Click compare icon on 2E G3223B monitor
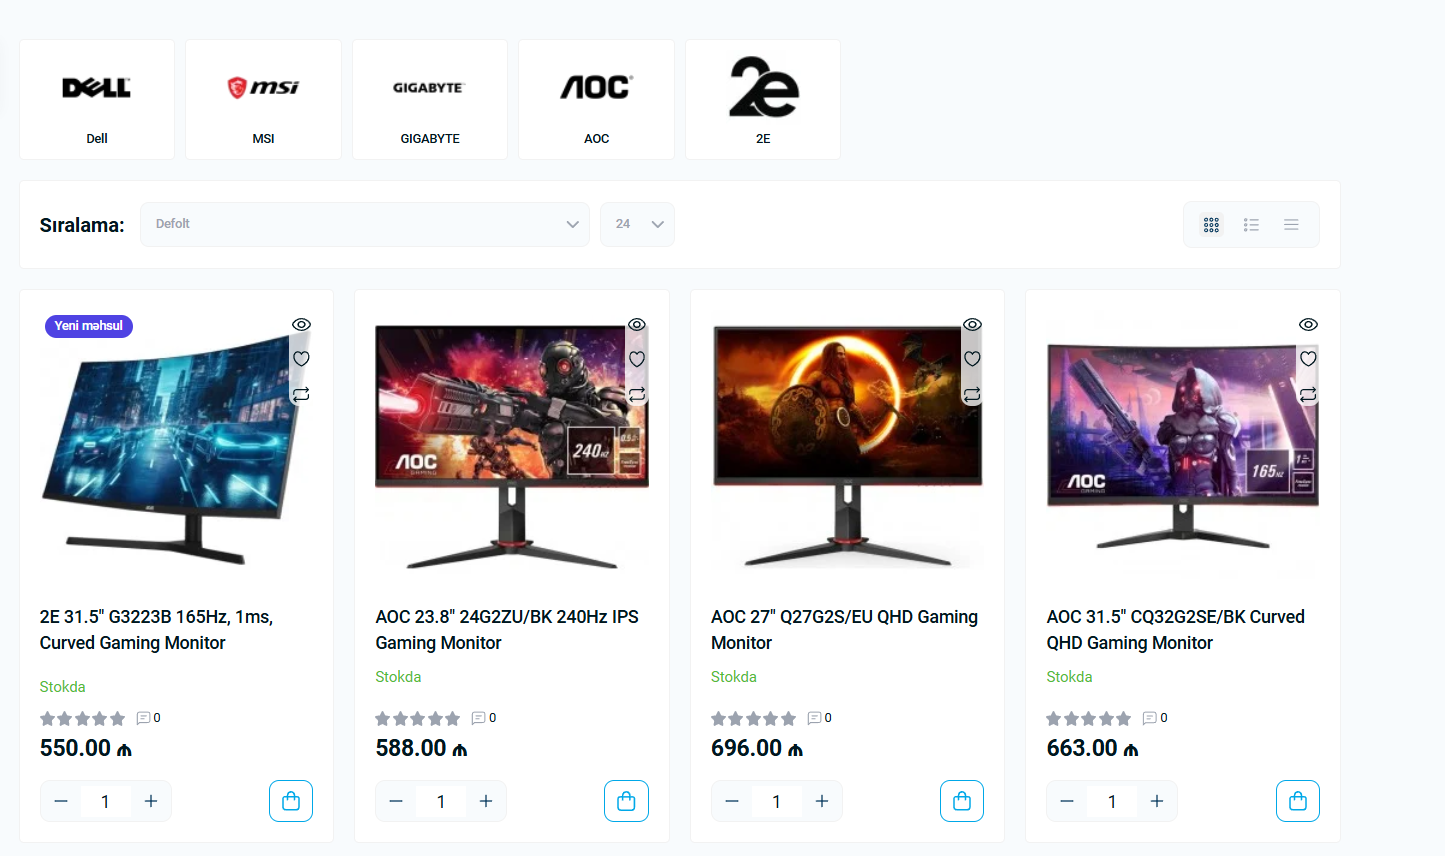 (301, 394)
